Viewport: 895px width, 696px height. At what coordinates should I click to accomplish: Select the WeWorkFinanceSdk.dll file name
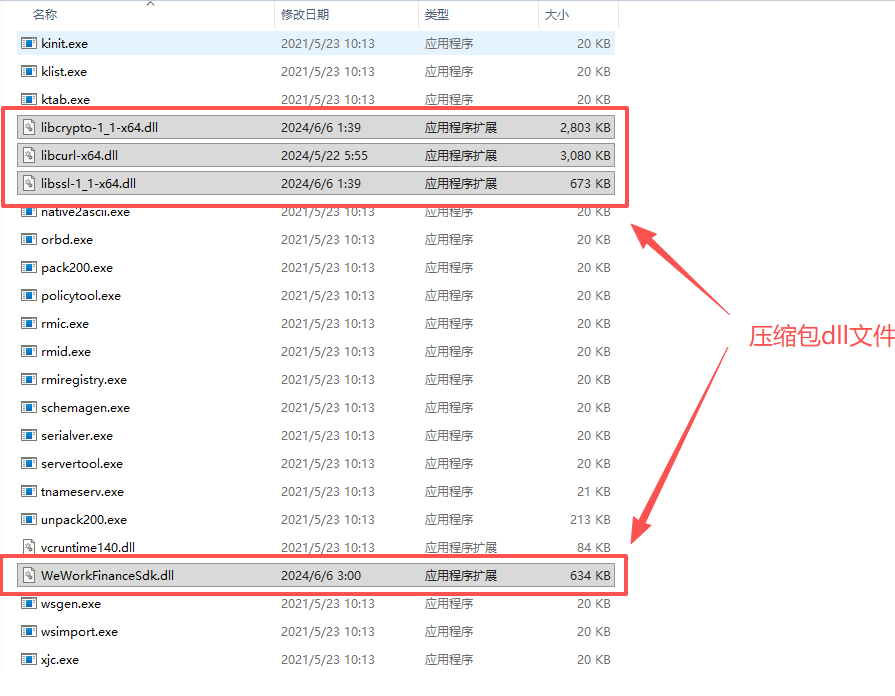click(107, 575)
